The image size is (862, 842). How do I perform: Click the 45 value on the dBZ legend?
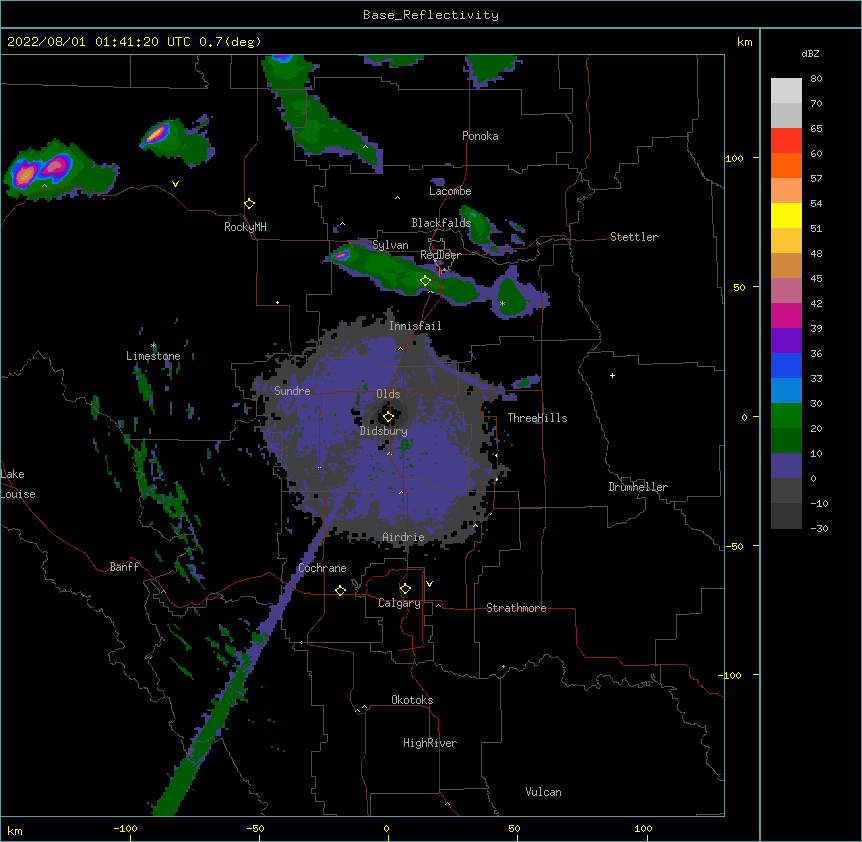[816, 278]
